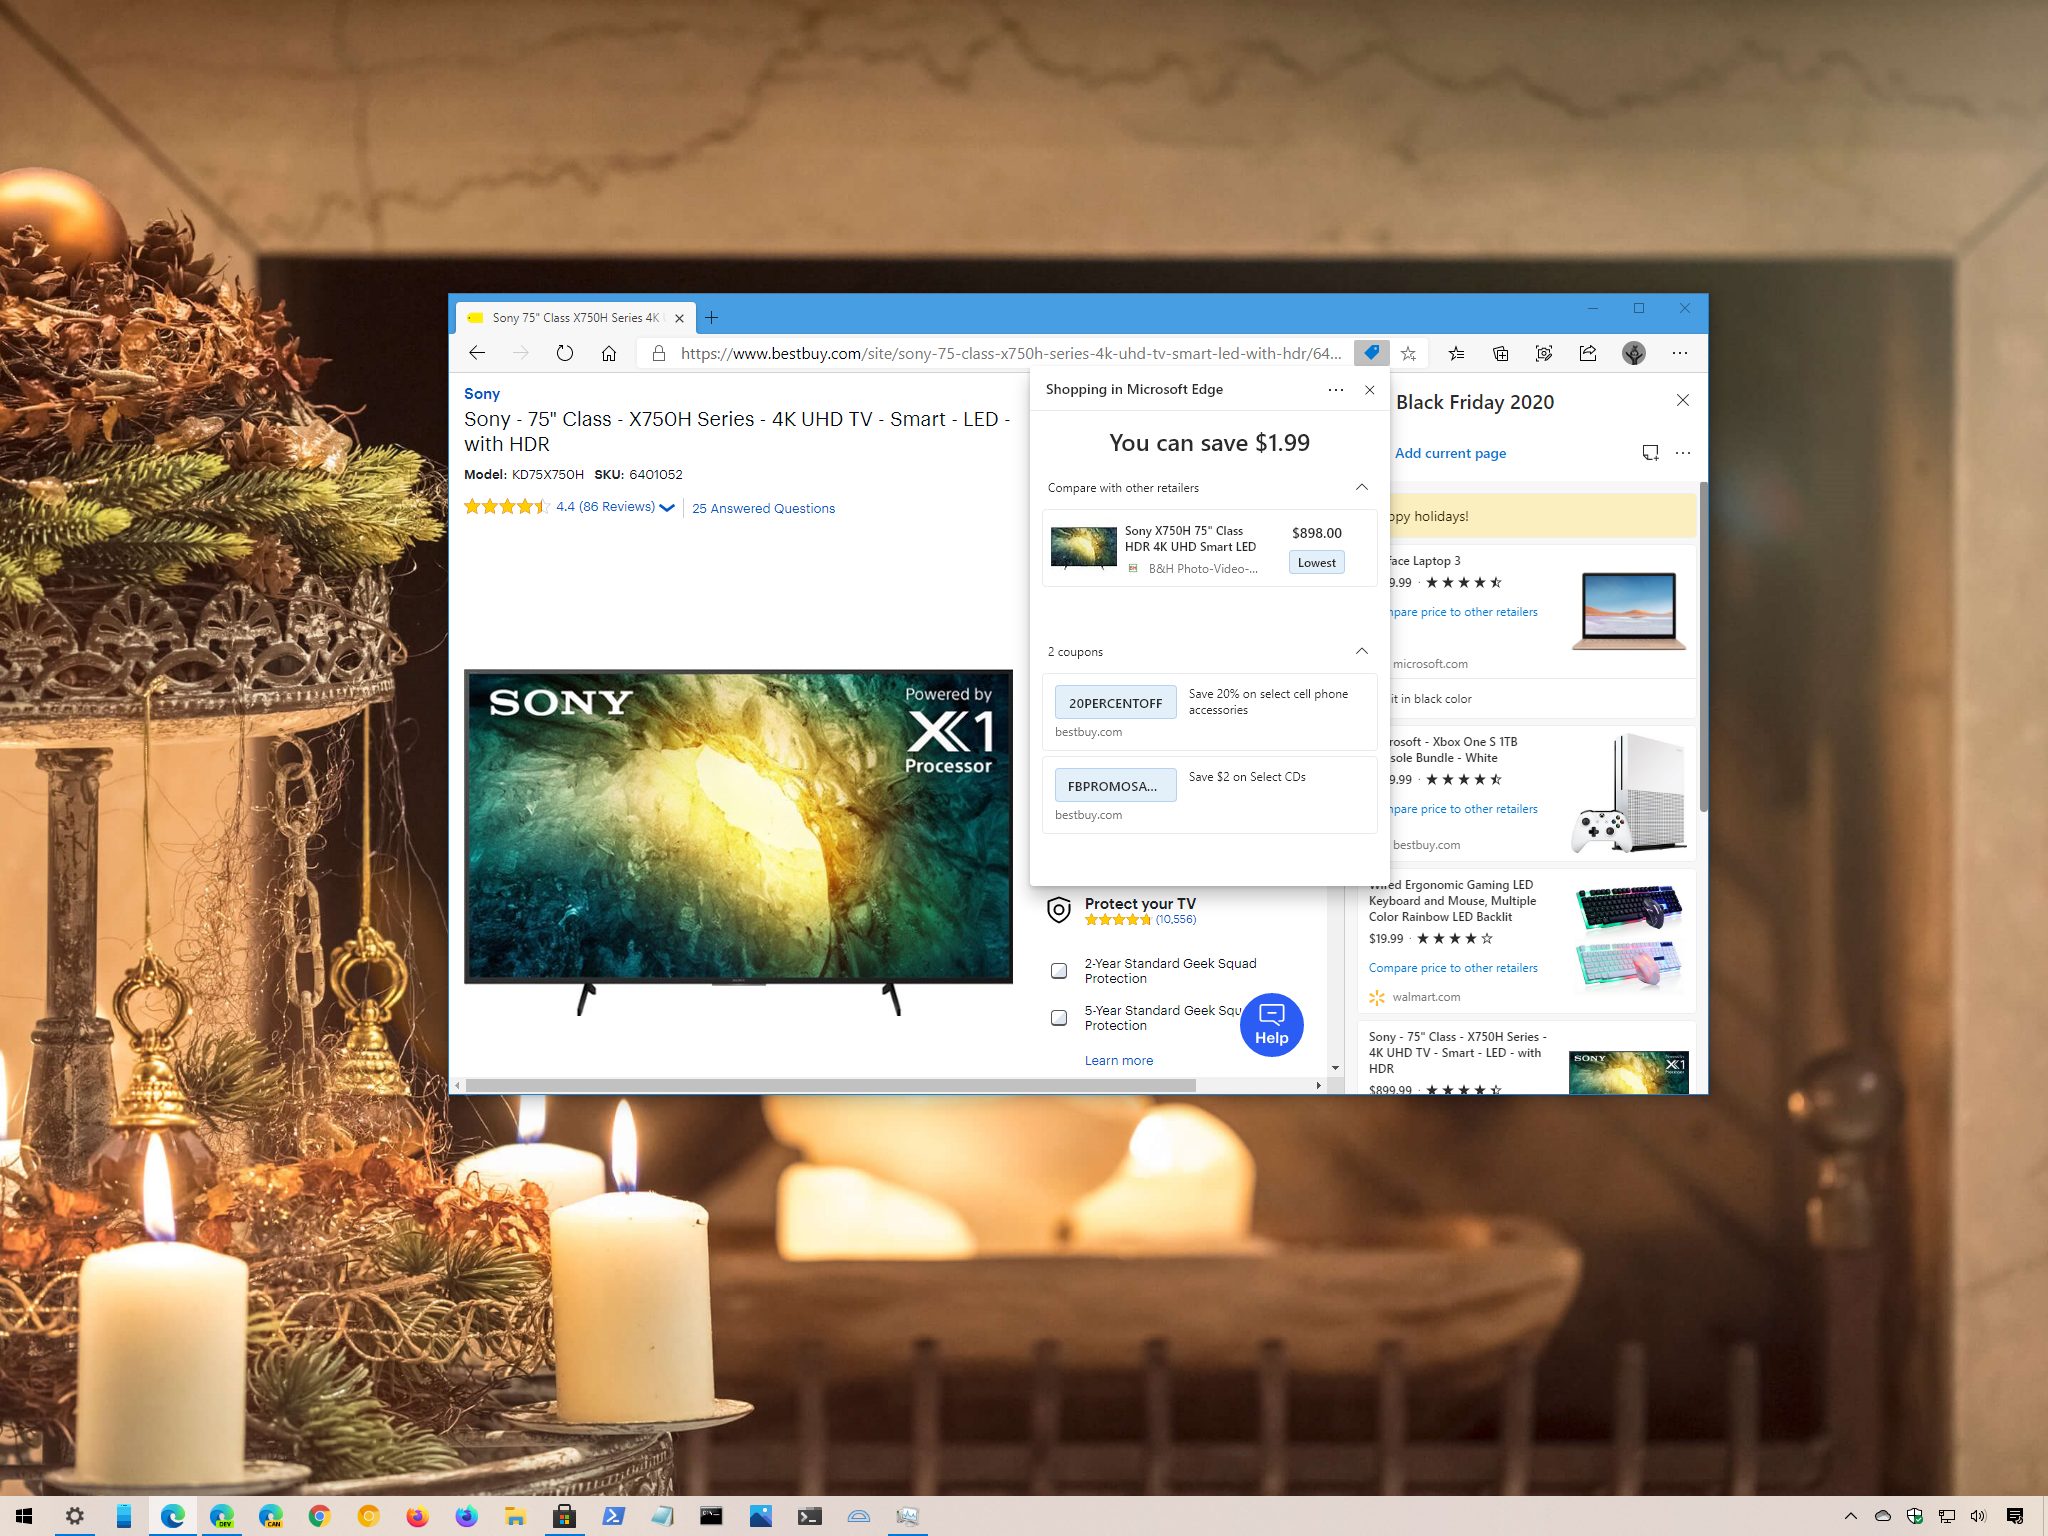Close the Shopping in Microsoft Edge popup

pyautogui.click(x=1369, y=390)
